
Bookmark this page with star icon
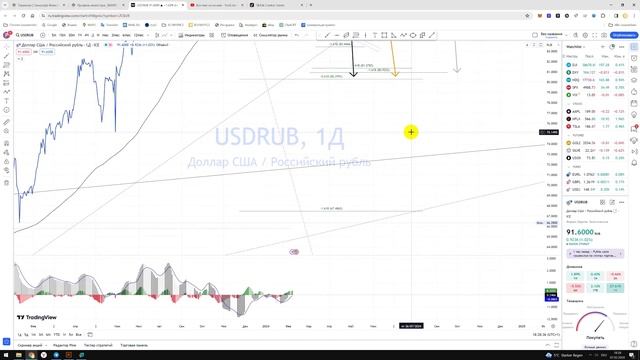point(527,16)
